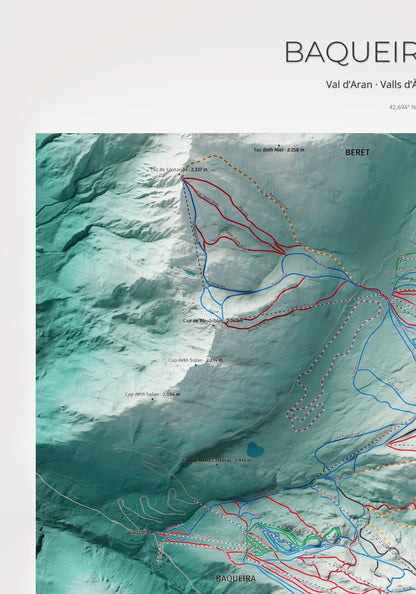Click the Vaqueira village label
416x594 pixels.
pyautogui.click(x=140, y=532)
